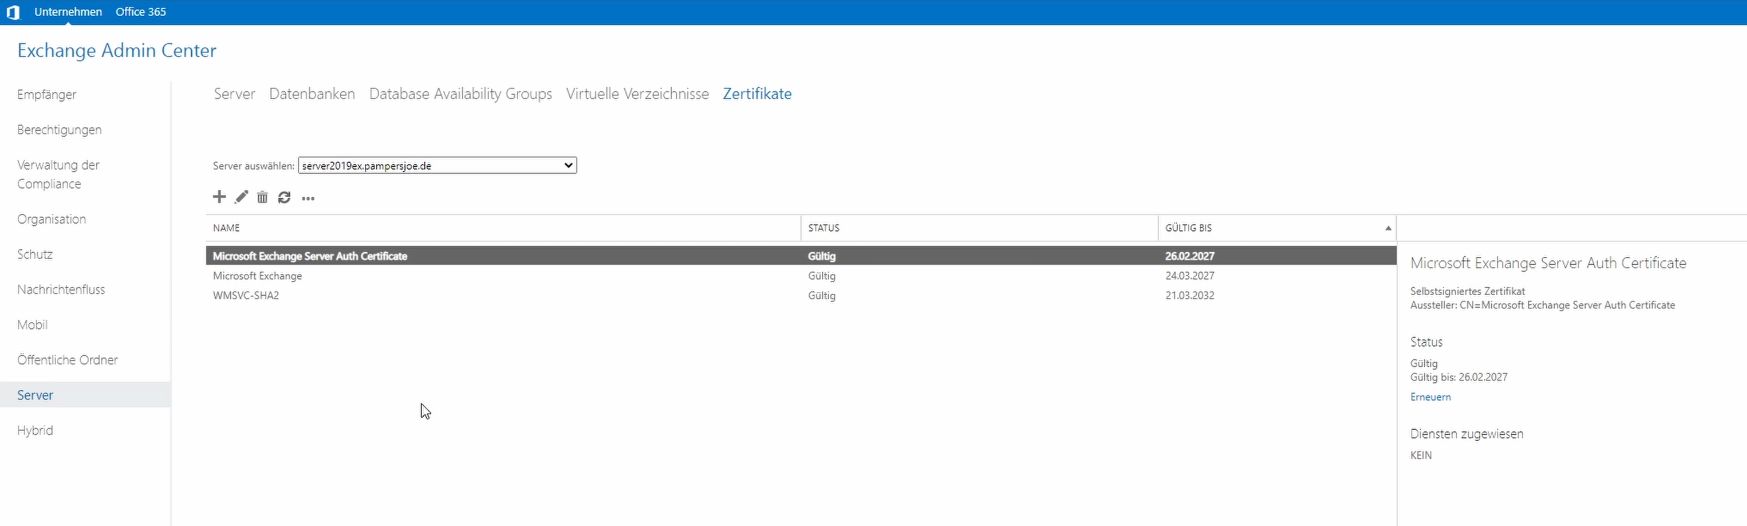Image resolution: width=1747 pixels, height=526 pixels.
Task: Open Virtuelle Verzeichnisse tab
Action: (637, 94)
